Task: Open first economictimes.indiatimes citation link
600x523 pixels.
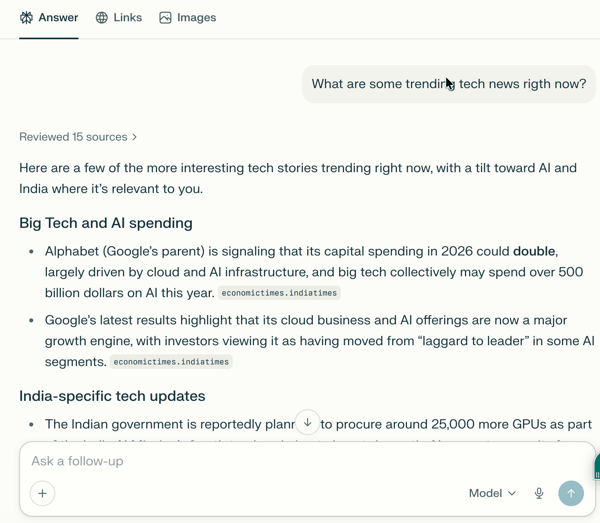Action: click(x=279, y=293)
